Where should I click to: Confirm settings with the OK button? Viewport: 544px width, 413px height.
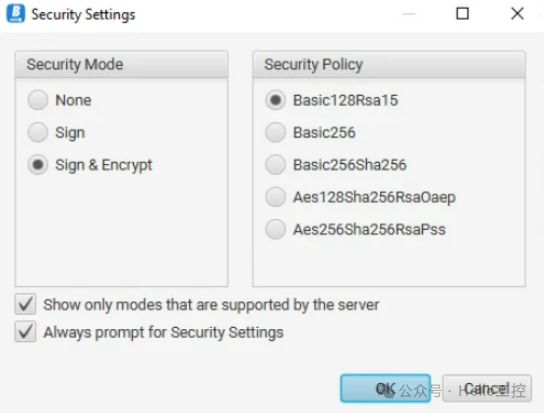pyautogui.click(x=385, y=388)
